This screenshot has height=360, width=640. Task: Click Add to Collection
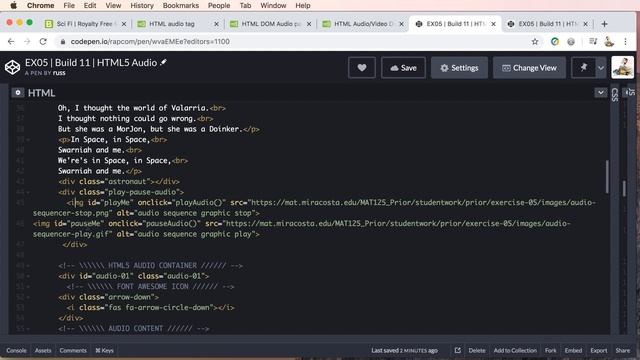point(515,350)
